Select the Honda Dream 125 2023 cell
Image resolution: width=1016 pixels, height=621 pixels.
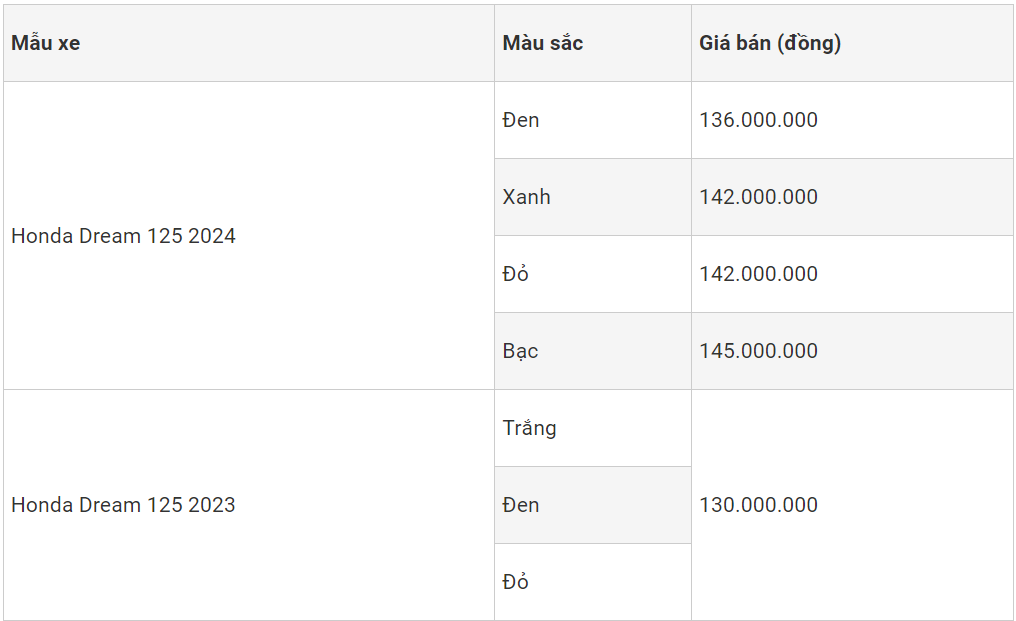tap(124, 505)
